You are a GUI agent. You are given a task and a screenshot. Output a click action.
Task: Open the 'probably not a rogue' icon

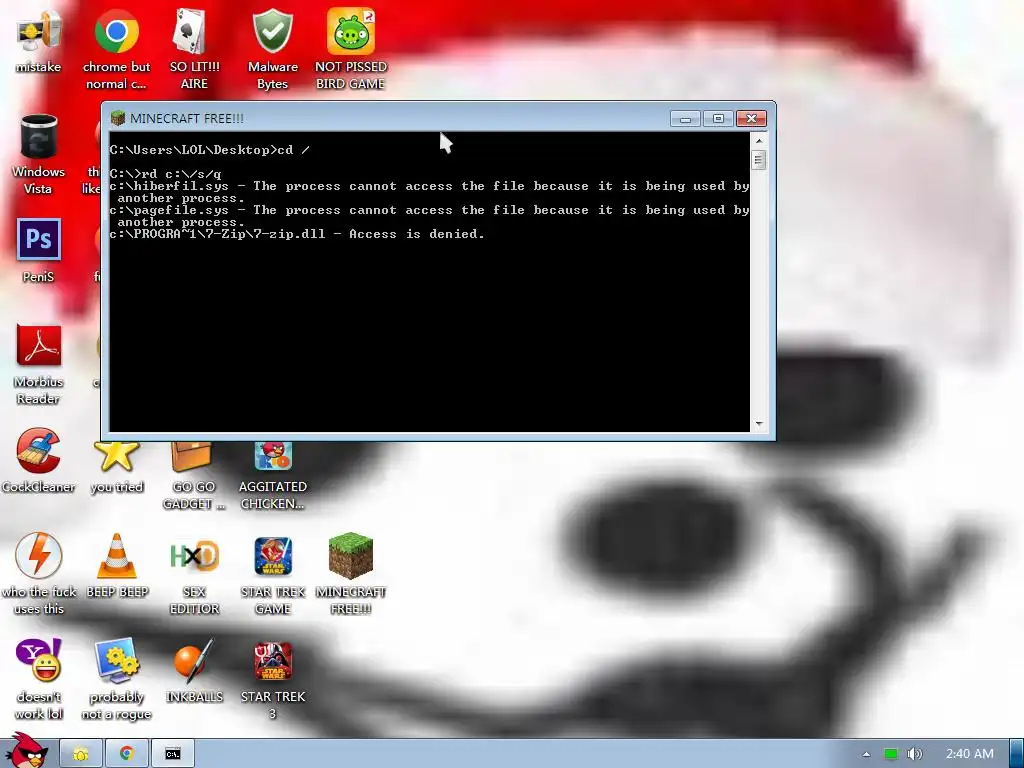point(116,679)
